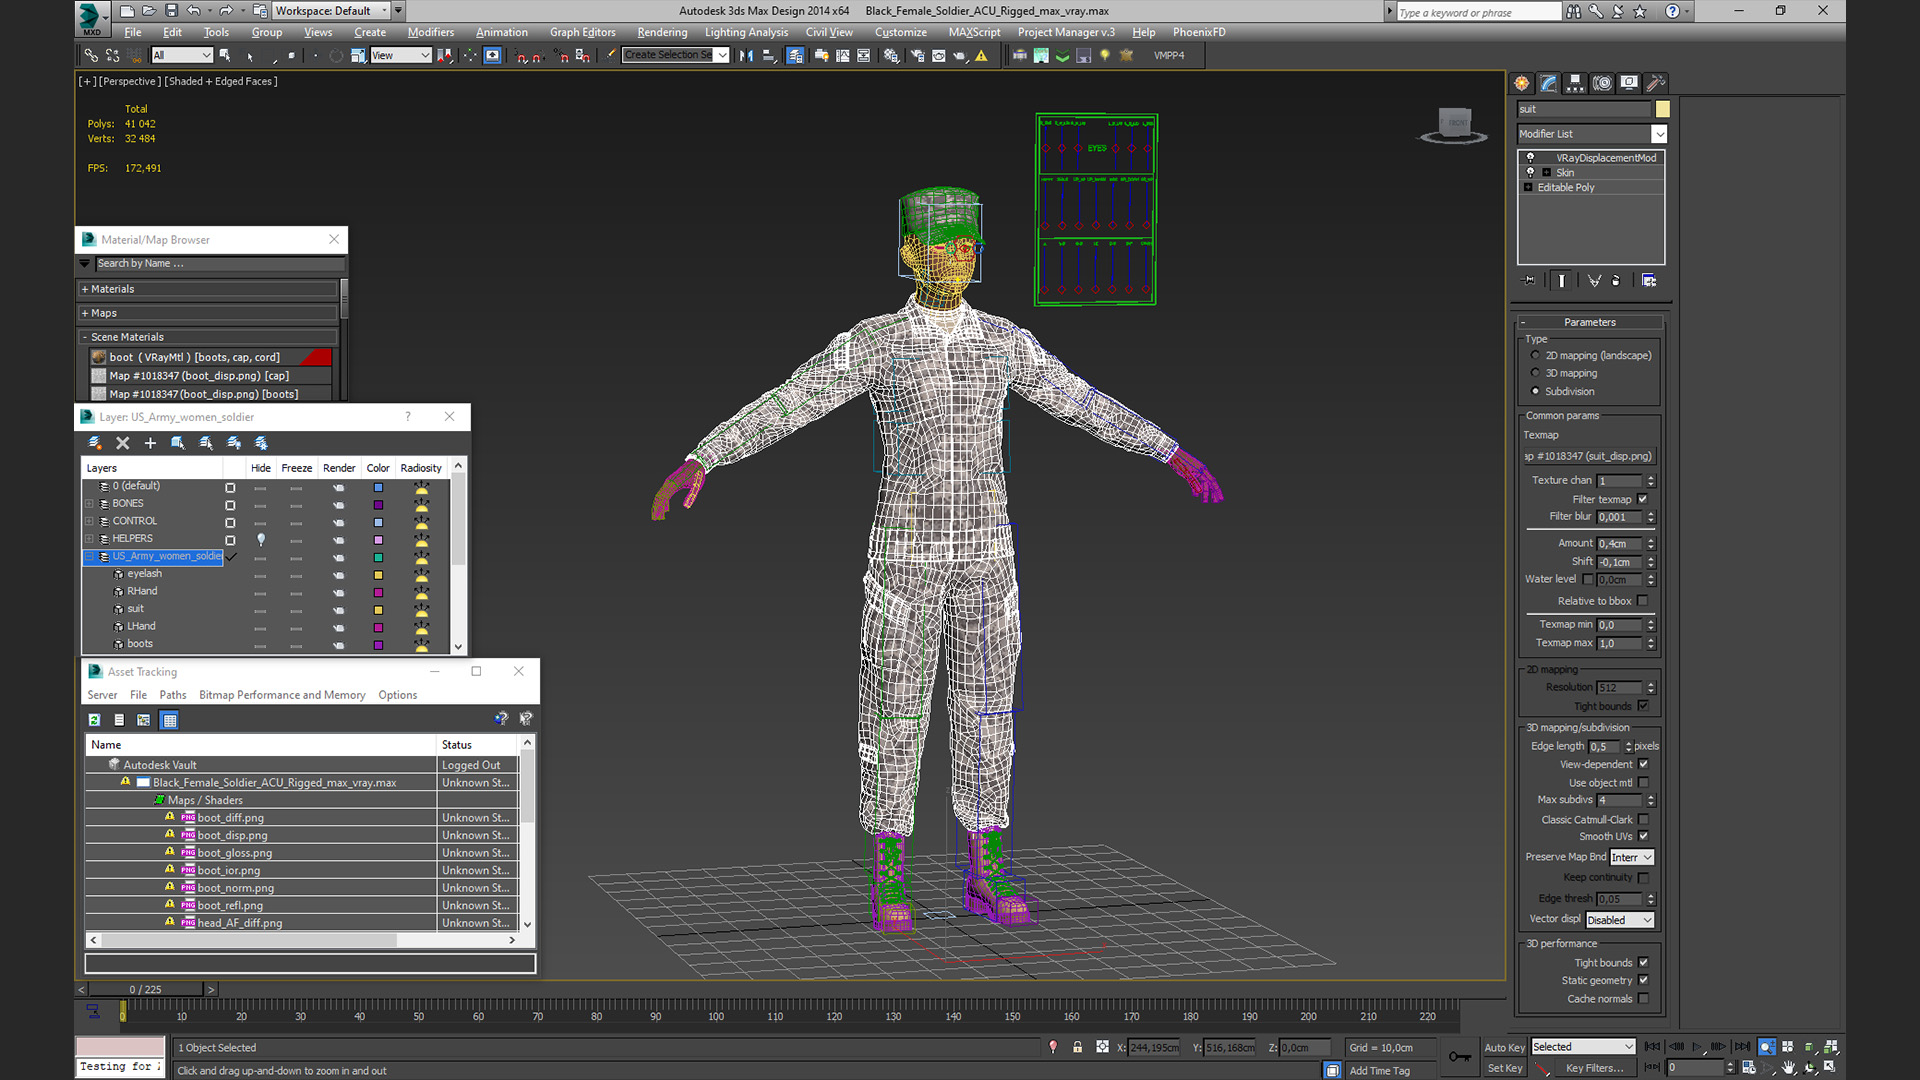
Task: Toggle the Selection Lock padlock icon
Action: click(x=1077, y=1047)
